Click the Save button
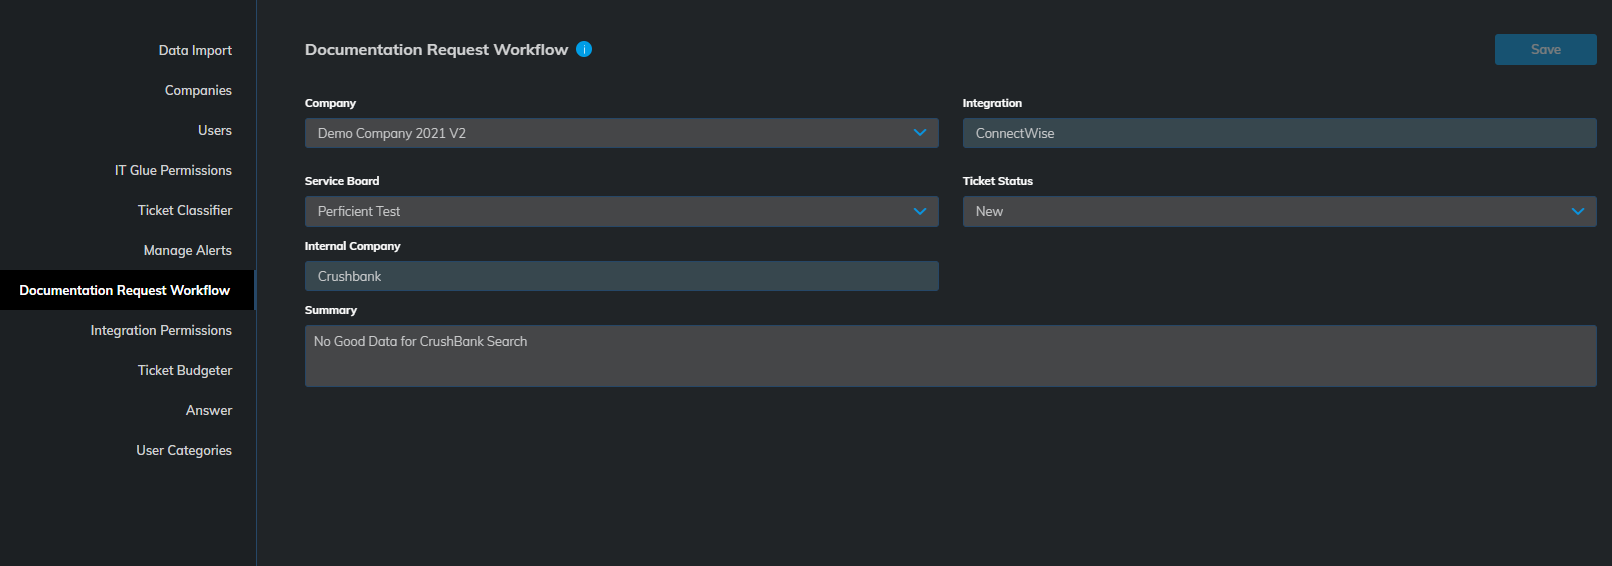Image resolution: width=1612 pixels, height=566 pixels. [1545, 49]
